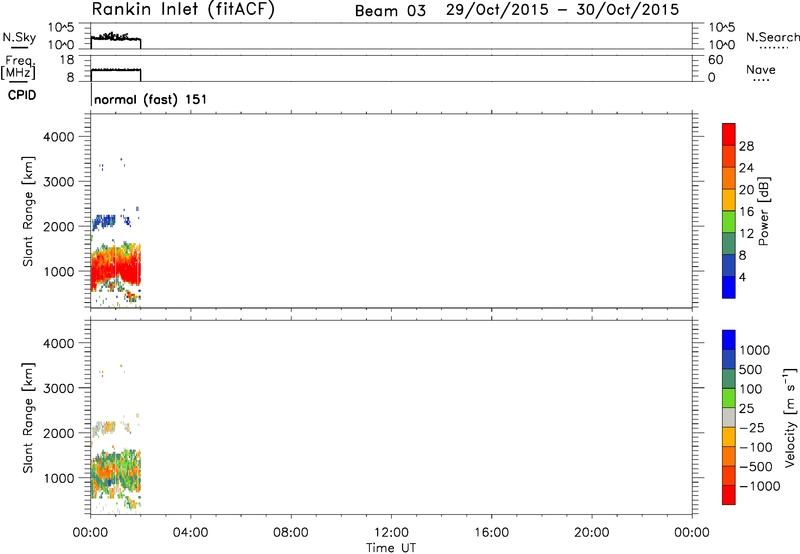Click the 29/Oct/2015 - 30/Oct/2015 date range
800x554 pixels.
click(x=562, y=10)
